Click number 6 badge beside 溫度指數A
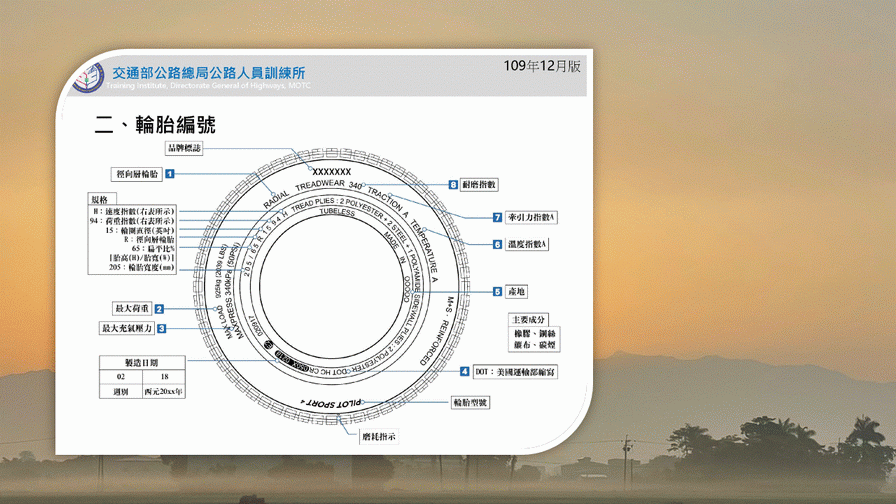This screenshot has height=504, width=896. pyautogui.click(x=497, y=244)
